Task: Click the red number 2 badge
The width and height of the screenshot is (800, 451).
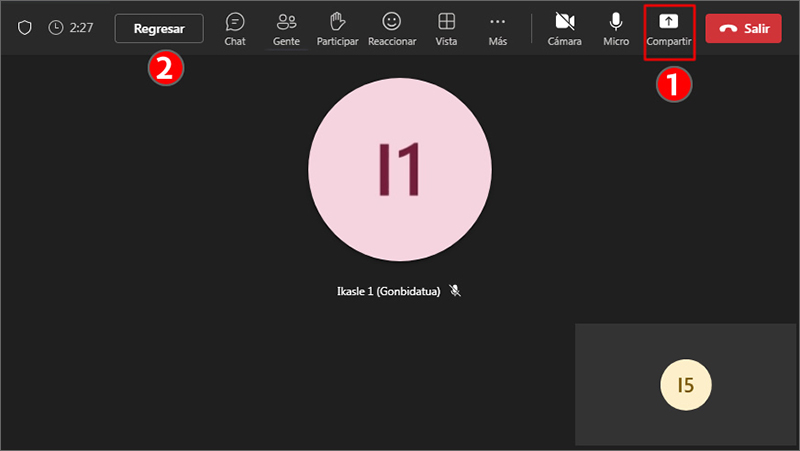Action: coord(165,67)
